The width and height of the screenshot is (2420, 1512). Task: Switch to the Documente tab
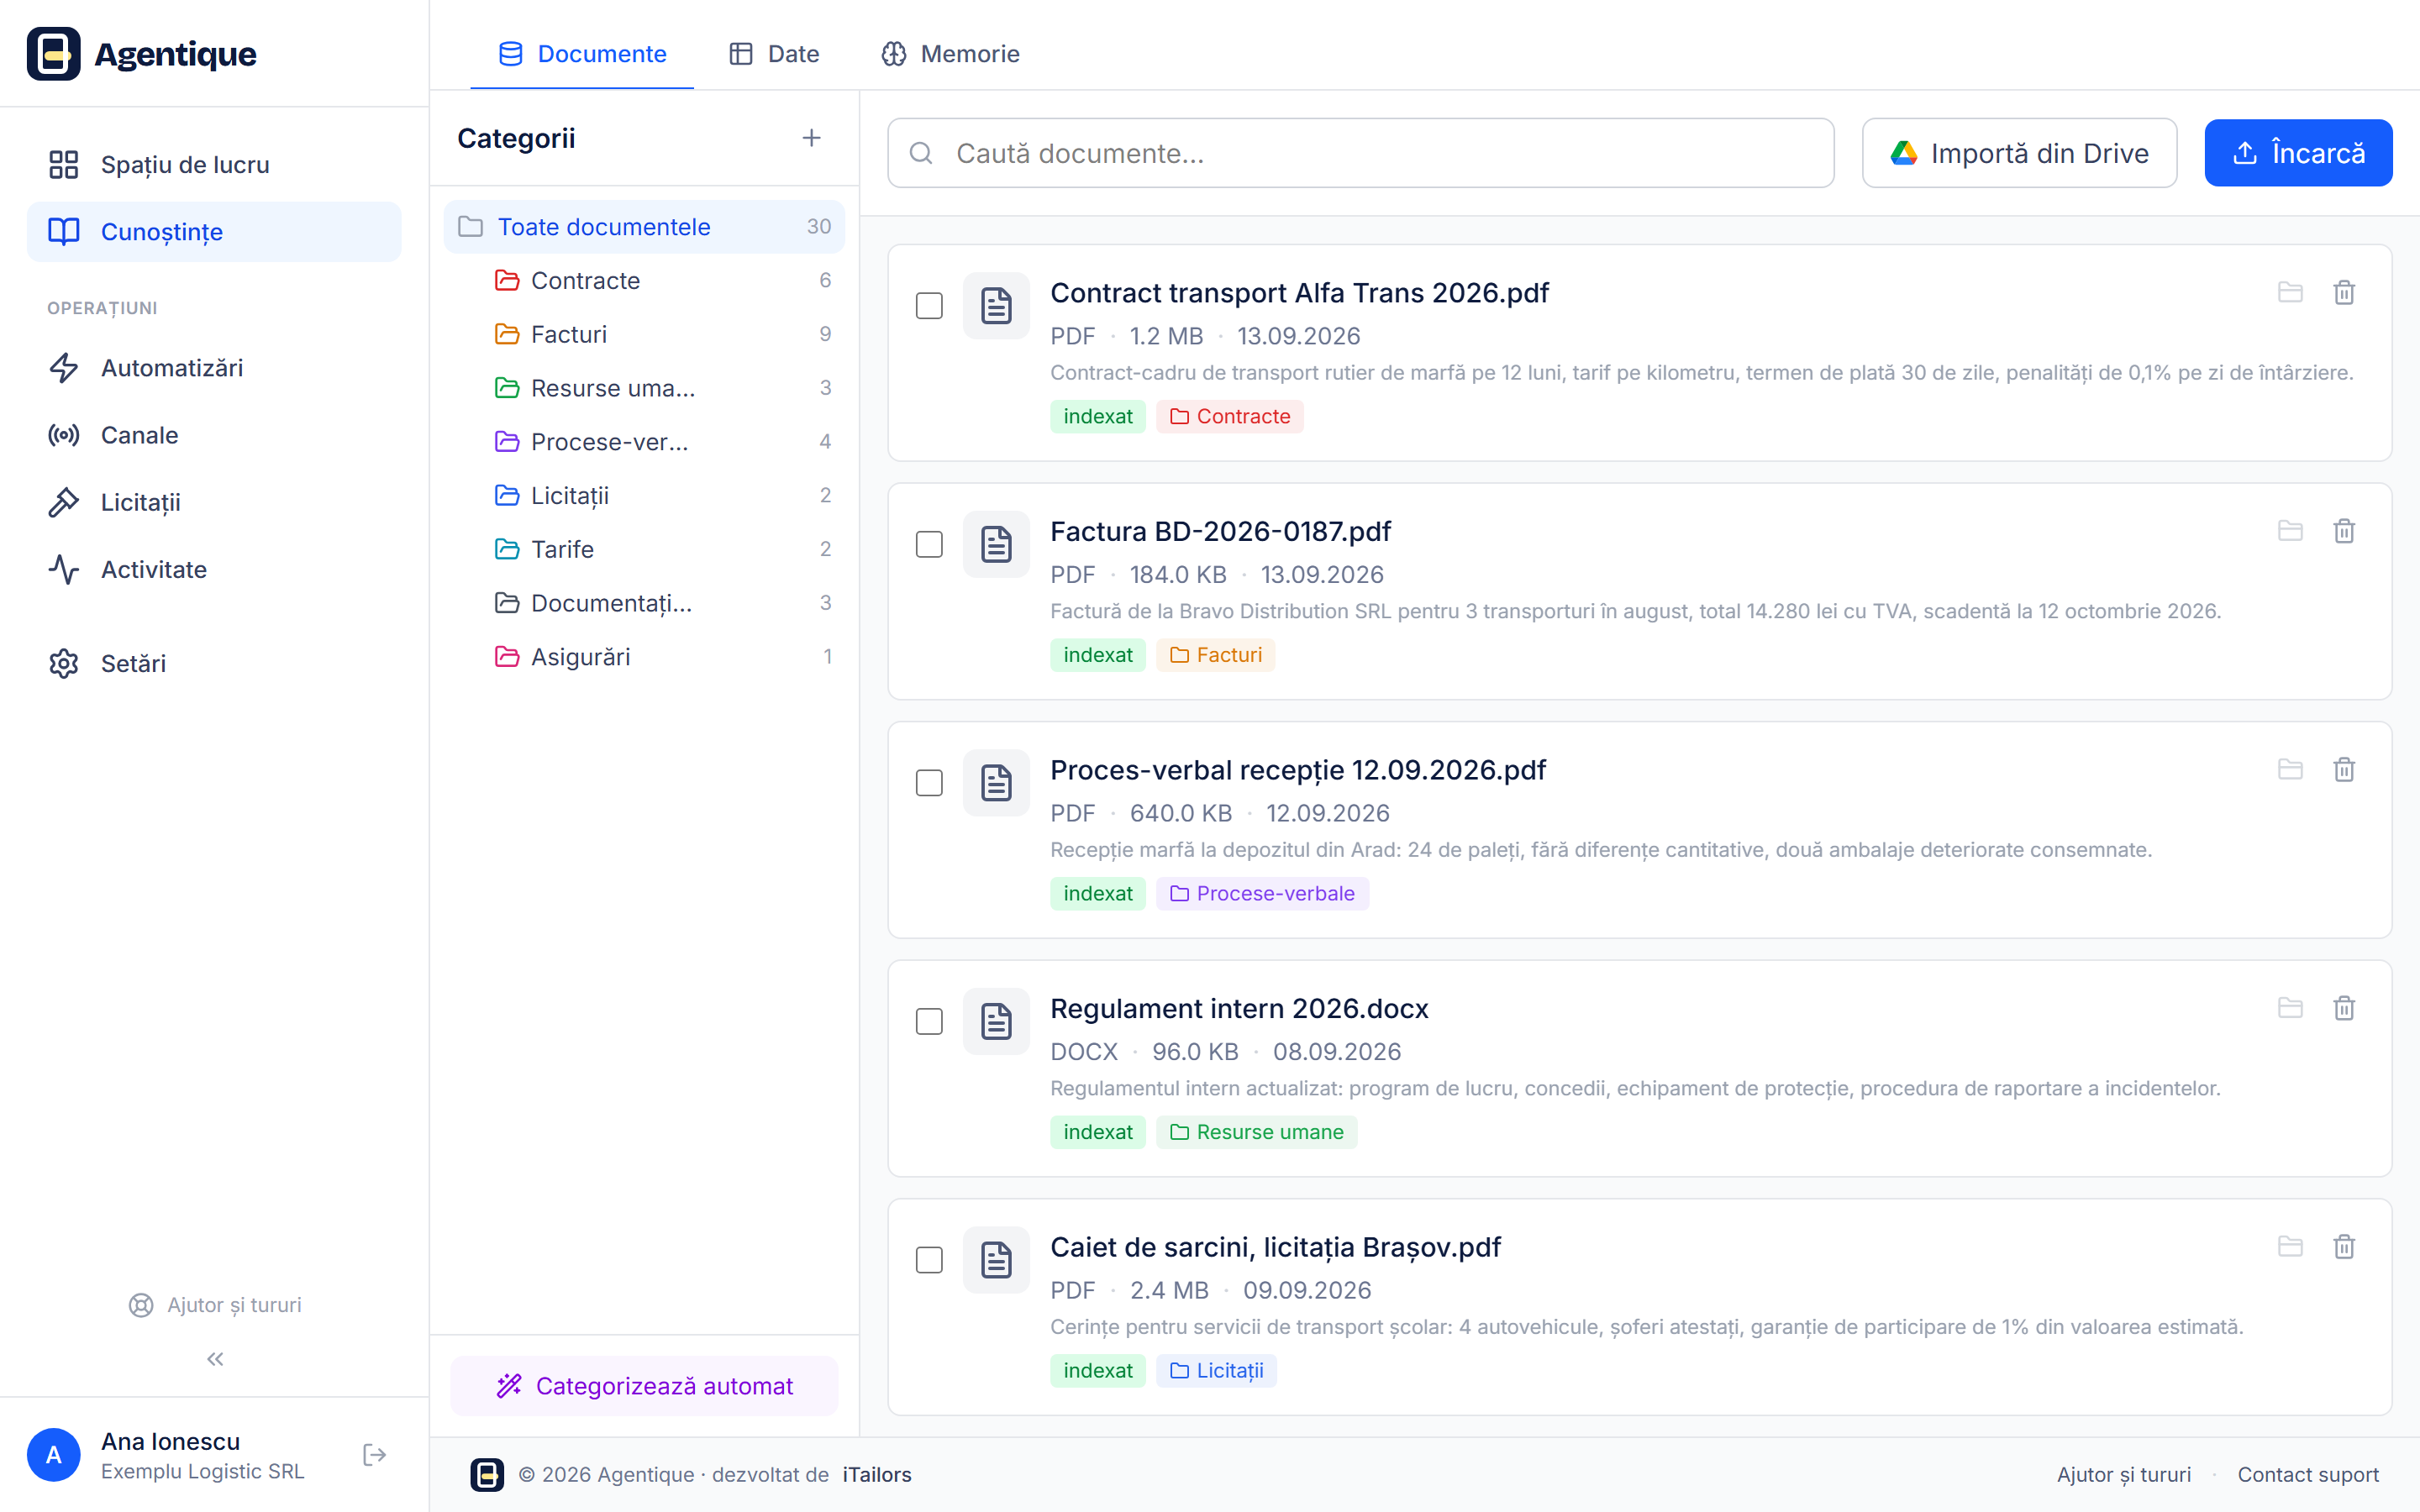tap(582, 54)
